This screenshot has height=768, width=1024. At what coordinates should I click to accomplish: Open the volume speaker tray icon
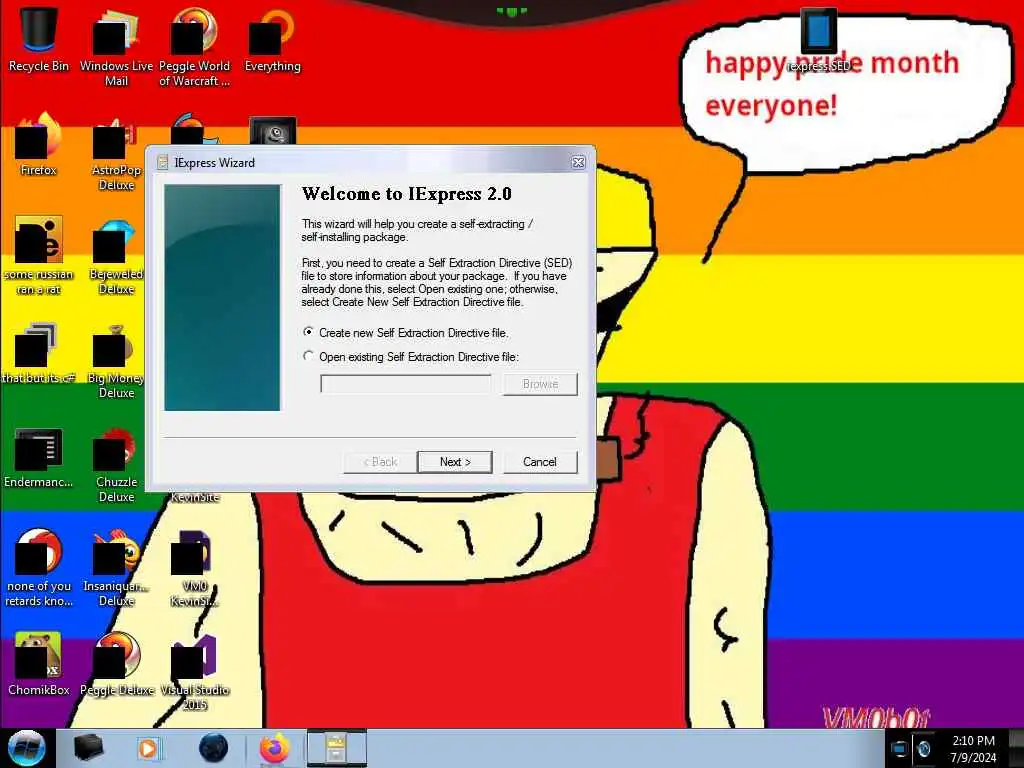pyautogui.click(x=923, y=749)
